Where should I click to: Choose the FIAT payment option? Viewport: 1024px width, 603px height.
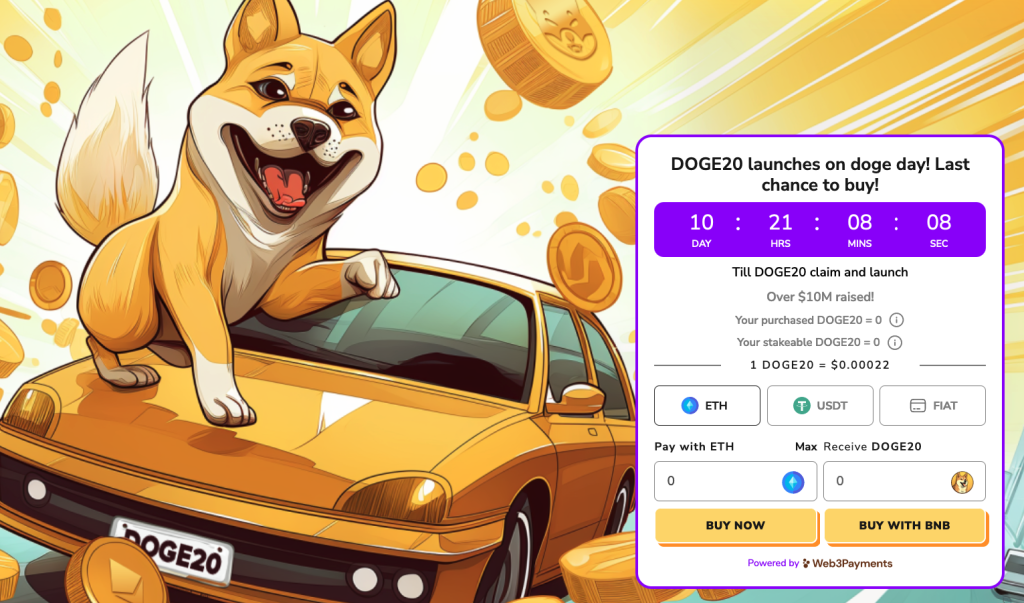pos(933,406)
